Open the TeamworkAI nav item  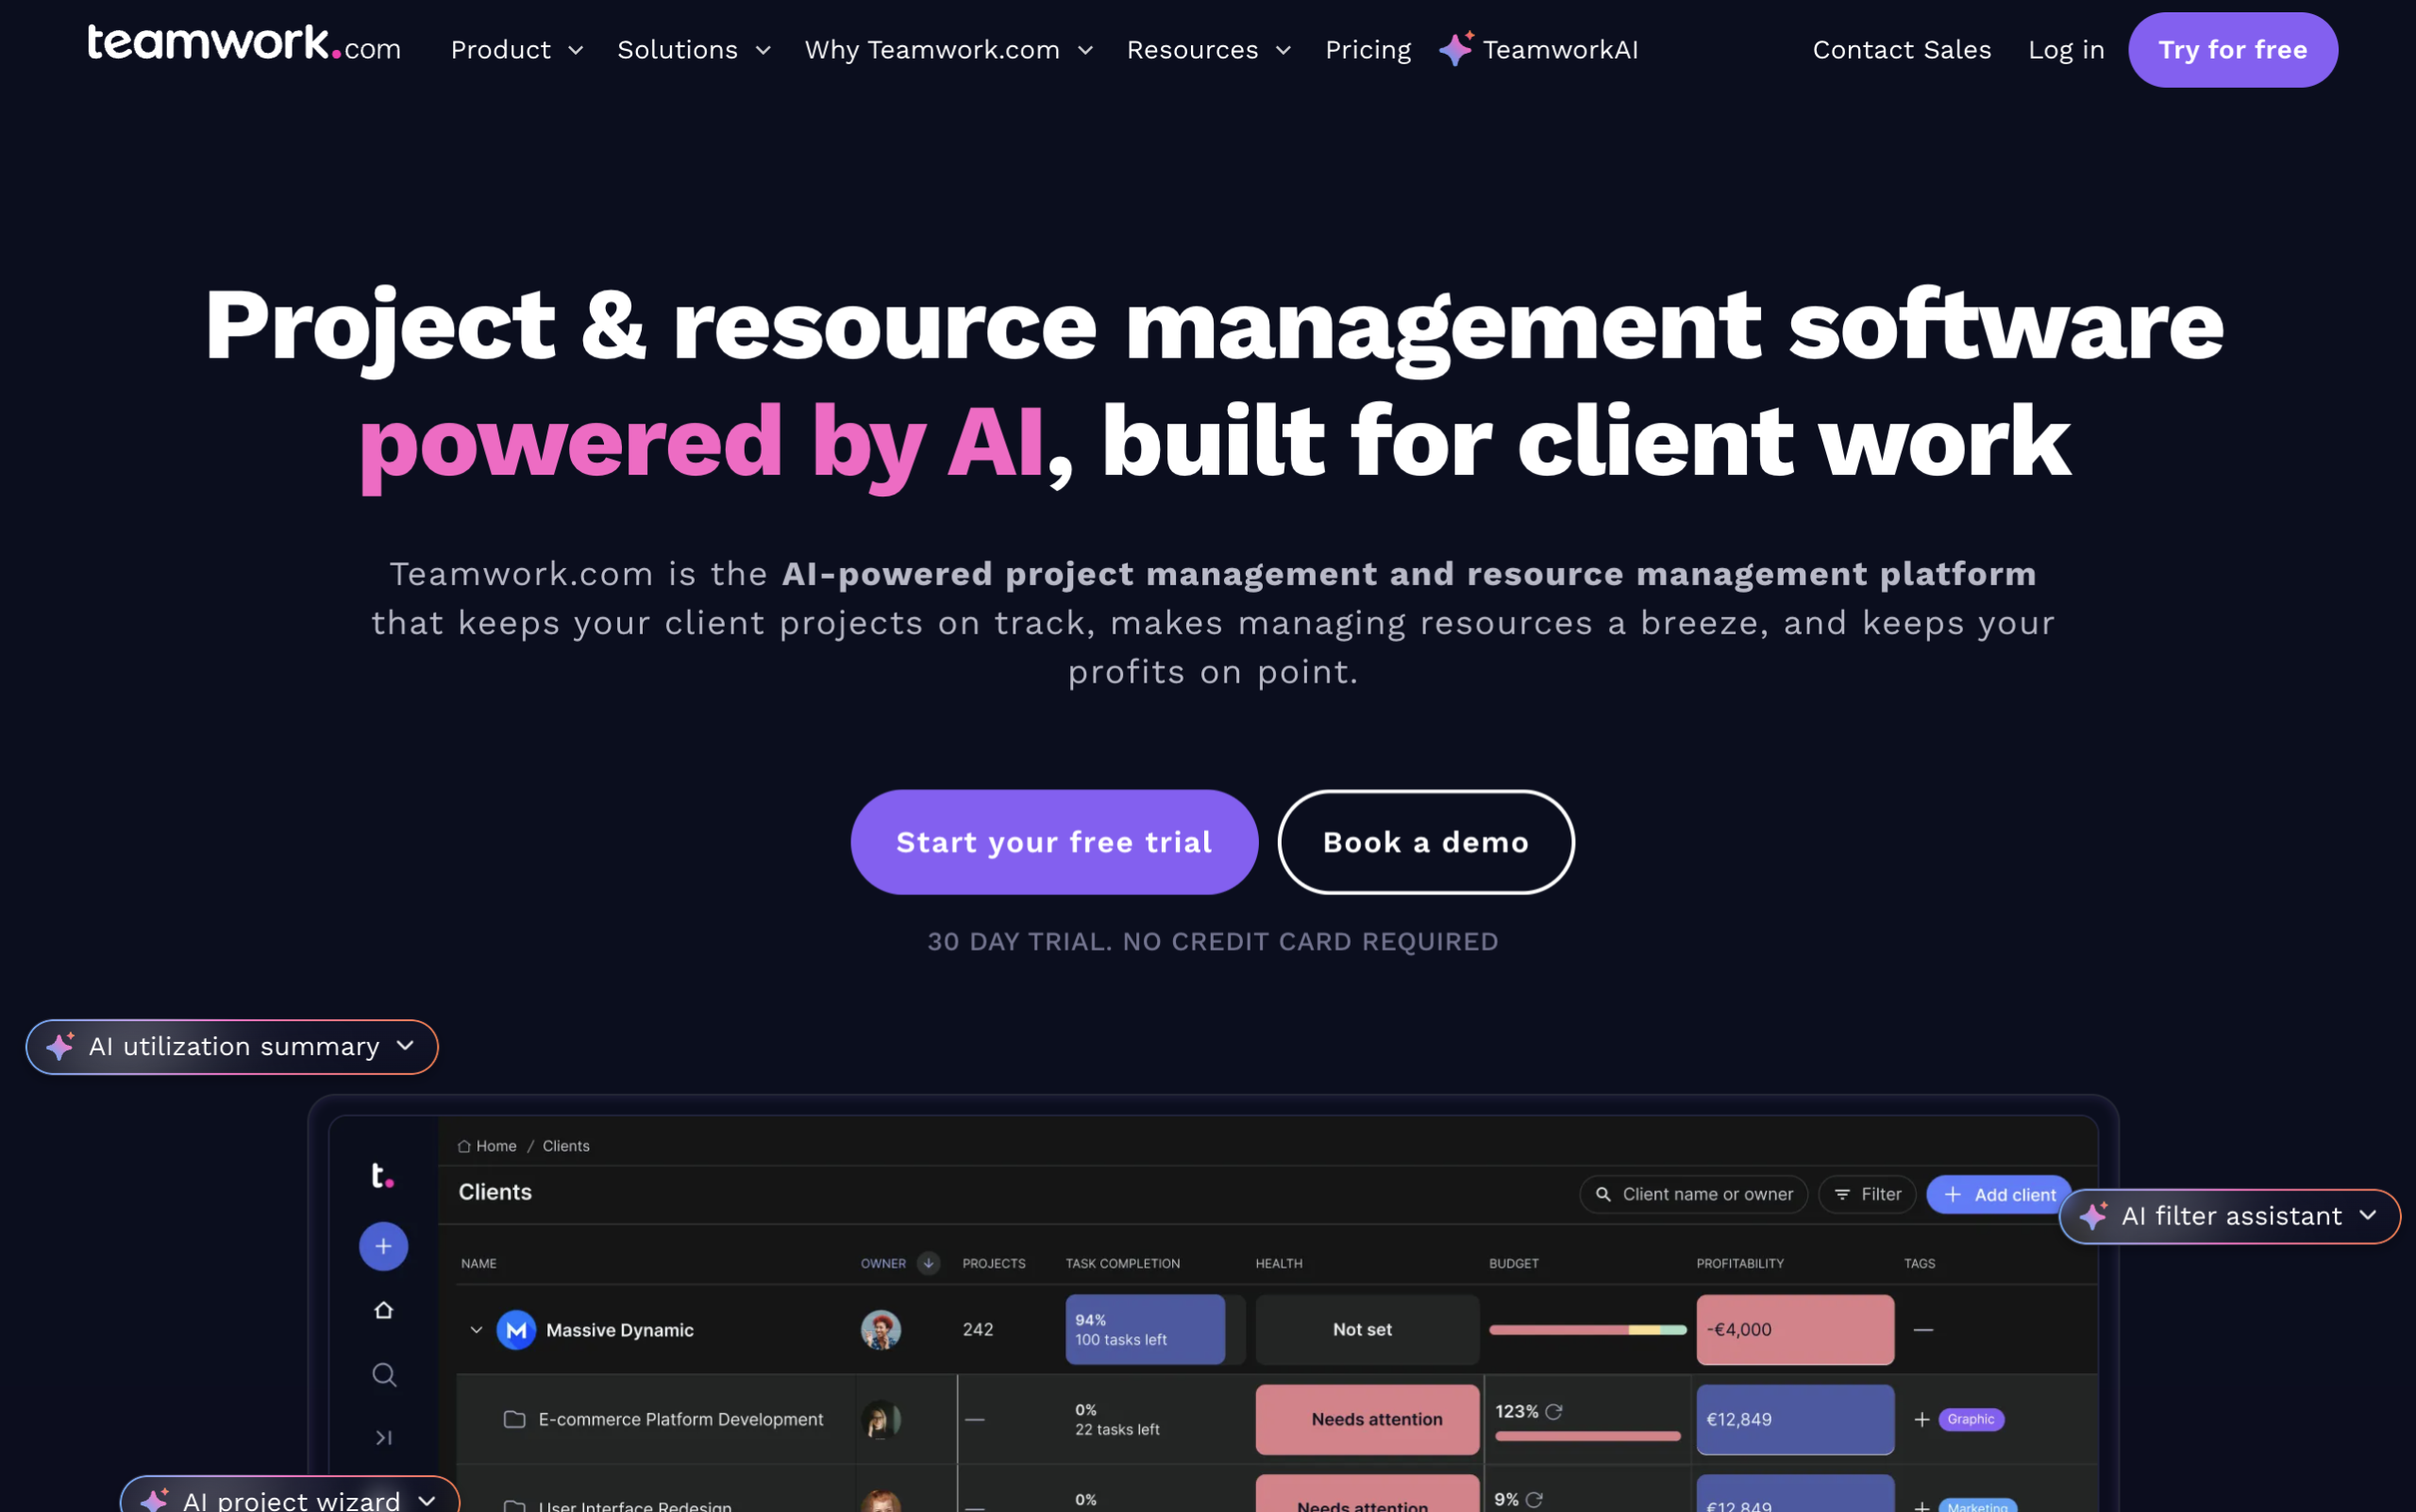1539,50
